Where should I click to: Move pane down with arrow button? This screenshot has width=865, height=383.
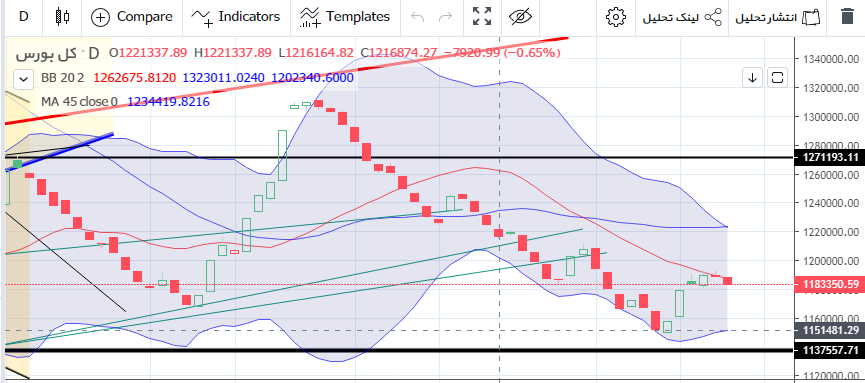(x=752, y=78)
